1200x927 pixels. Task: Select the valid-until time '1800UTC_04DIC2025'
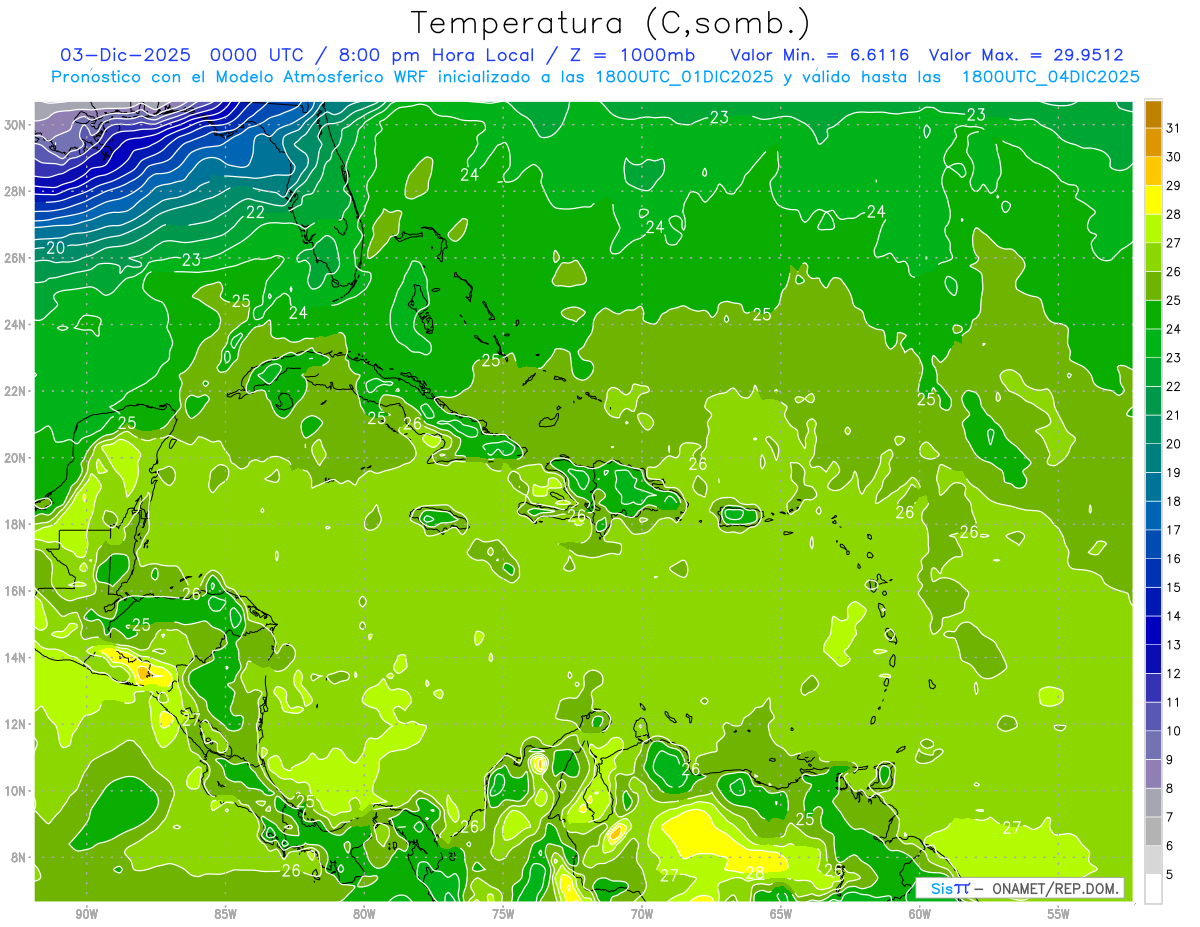[x=1050, y=77]
